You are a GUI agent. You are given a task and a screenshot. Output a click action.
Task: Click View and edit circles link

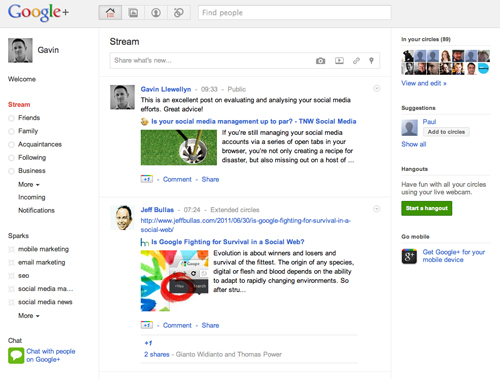coord(424,83)
